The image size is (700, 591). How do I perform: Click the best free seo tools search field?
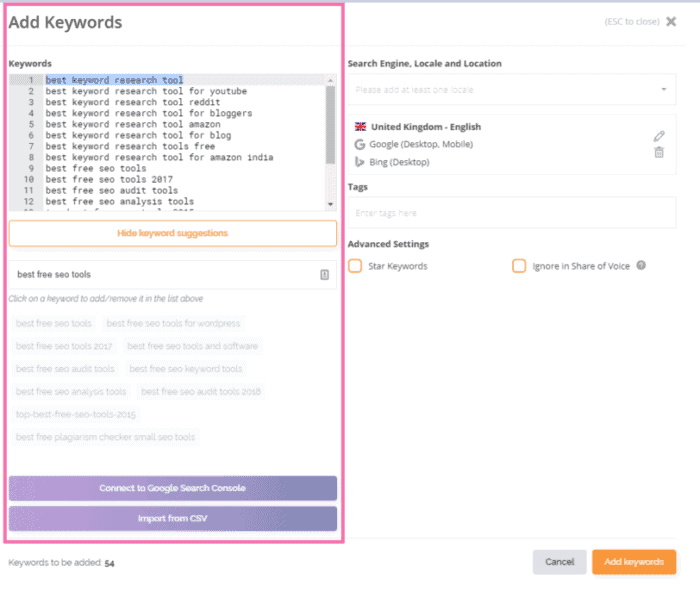click(172, 275)
